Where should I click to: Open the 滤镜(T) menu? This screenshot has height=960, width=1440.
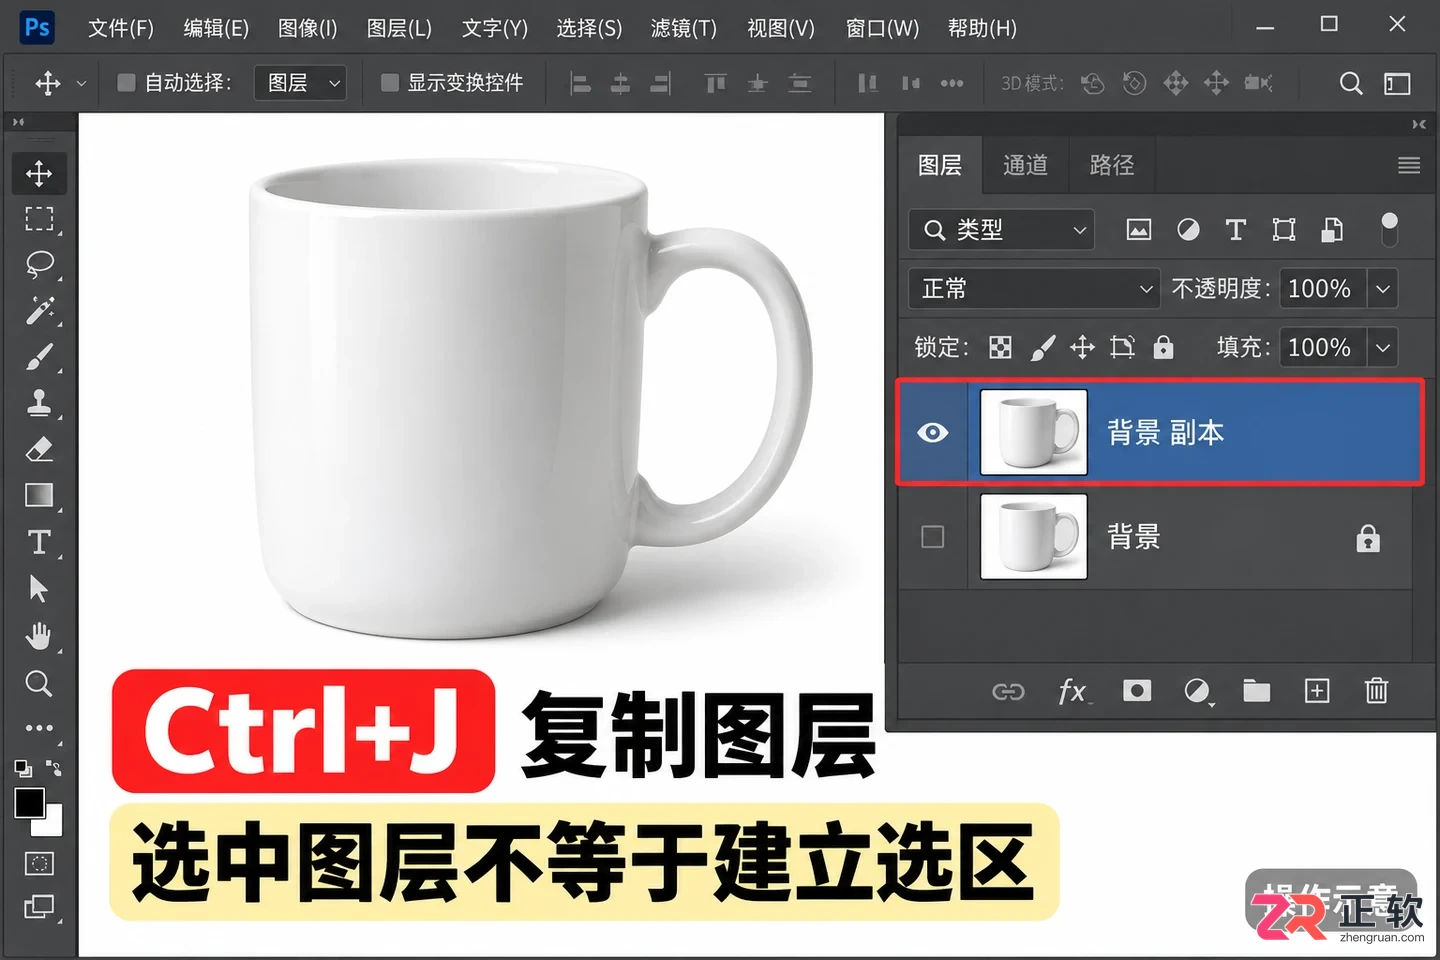[684, 28]
